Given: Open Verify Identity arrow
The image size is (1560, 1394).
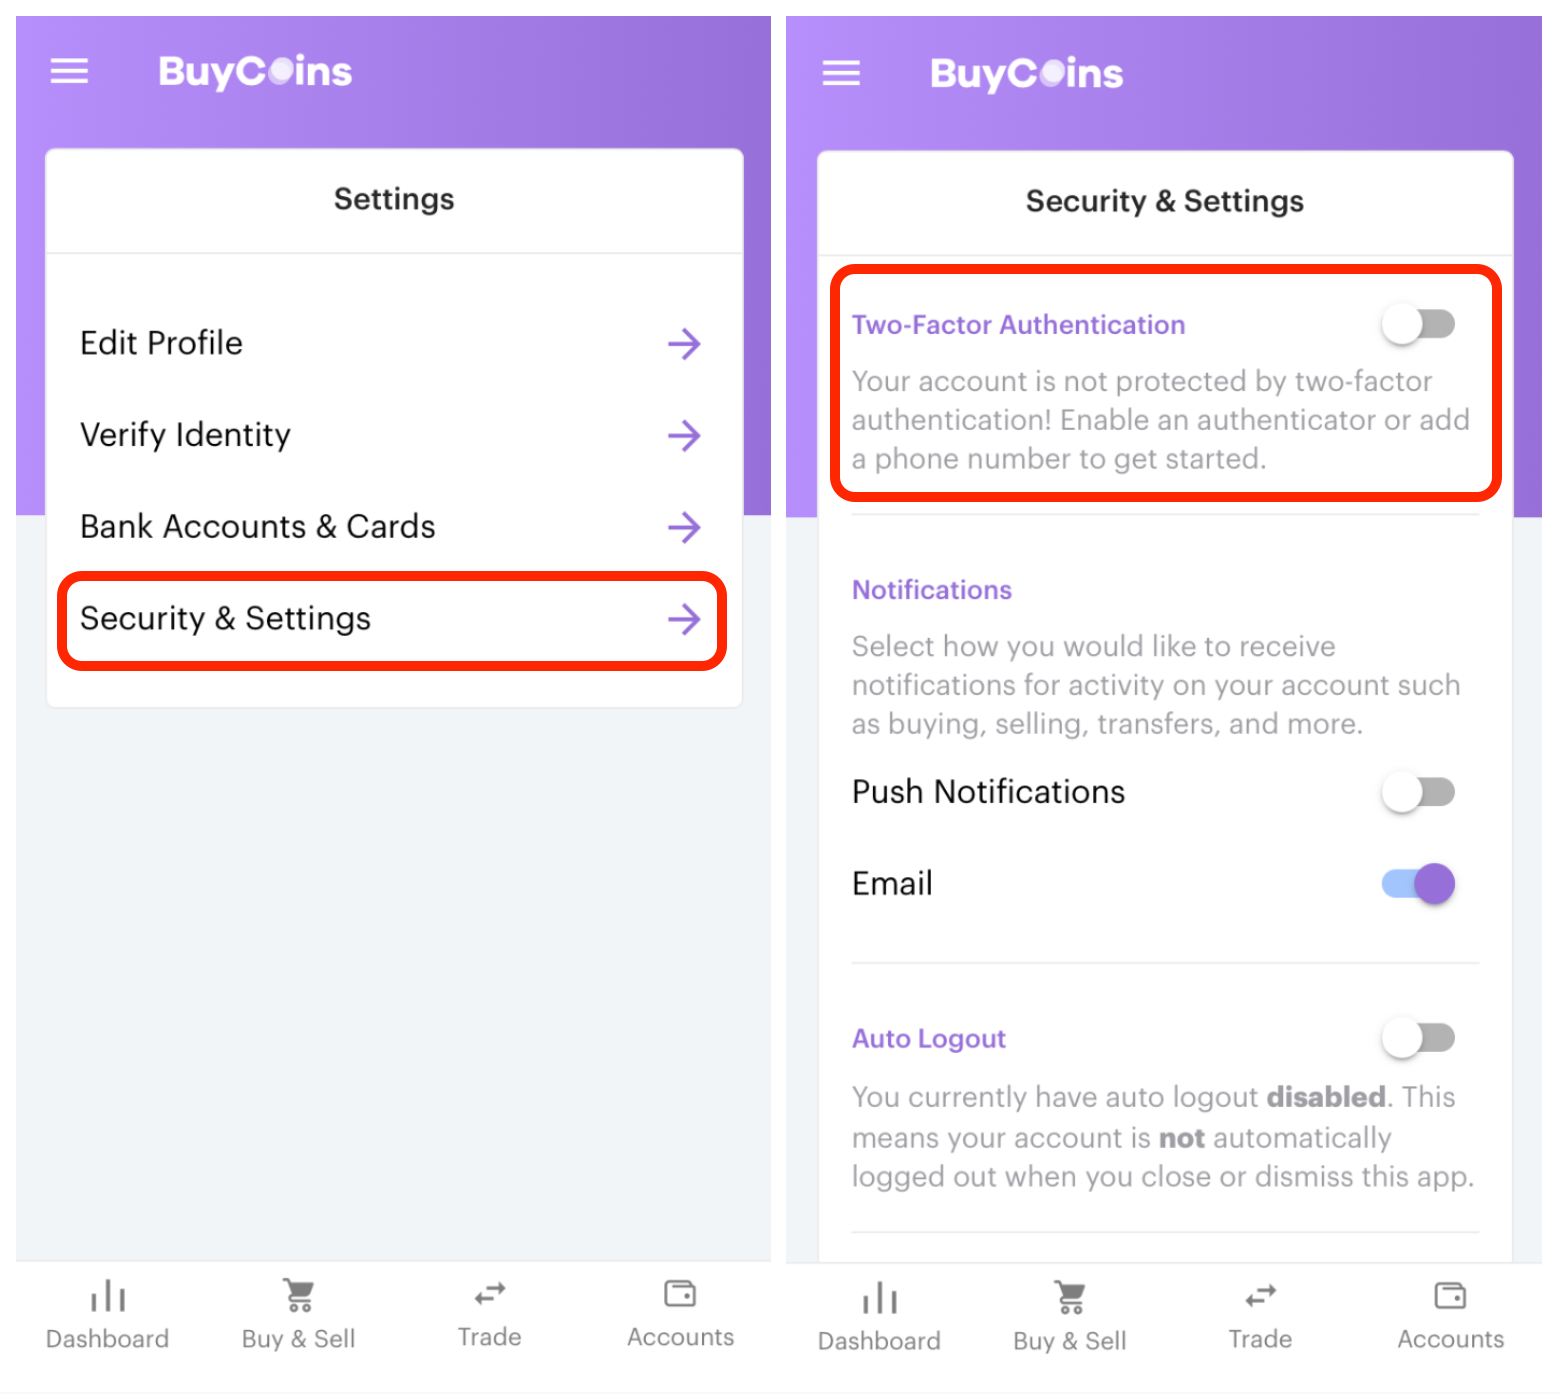Looking at the screenshot, I should 684,435.
